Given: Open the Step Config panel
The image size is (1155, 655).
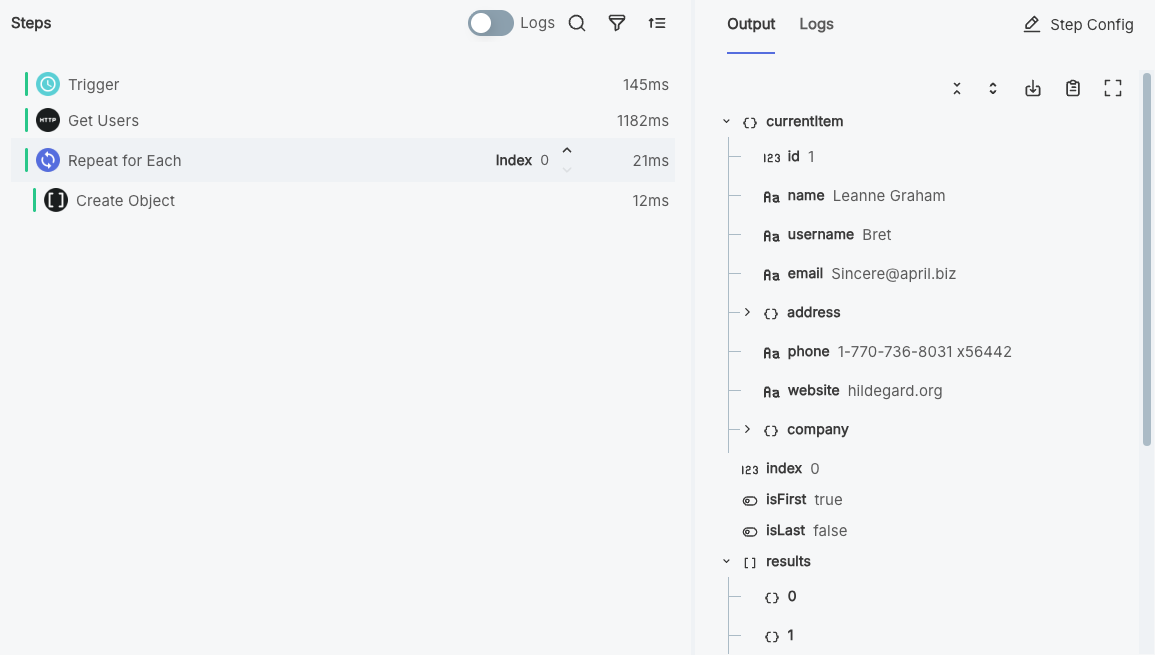Looking at the screenshot, I should [x=1078, y=24].
